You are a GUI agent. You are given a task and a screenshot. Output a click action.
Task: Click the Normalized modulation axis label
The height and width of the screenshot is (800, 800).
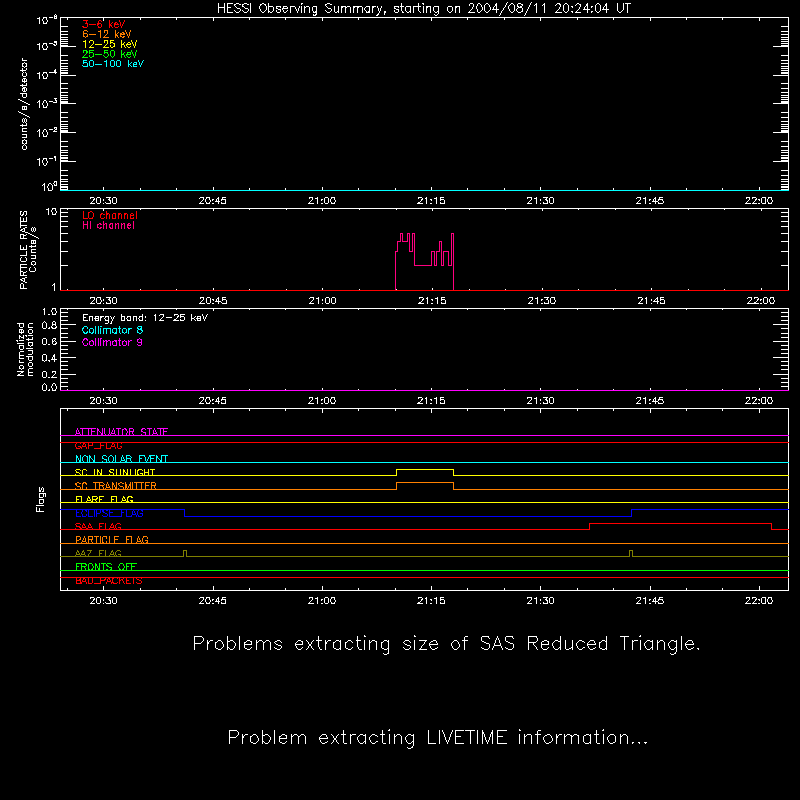pyautogui.click(x=25, y=349)
